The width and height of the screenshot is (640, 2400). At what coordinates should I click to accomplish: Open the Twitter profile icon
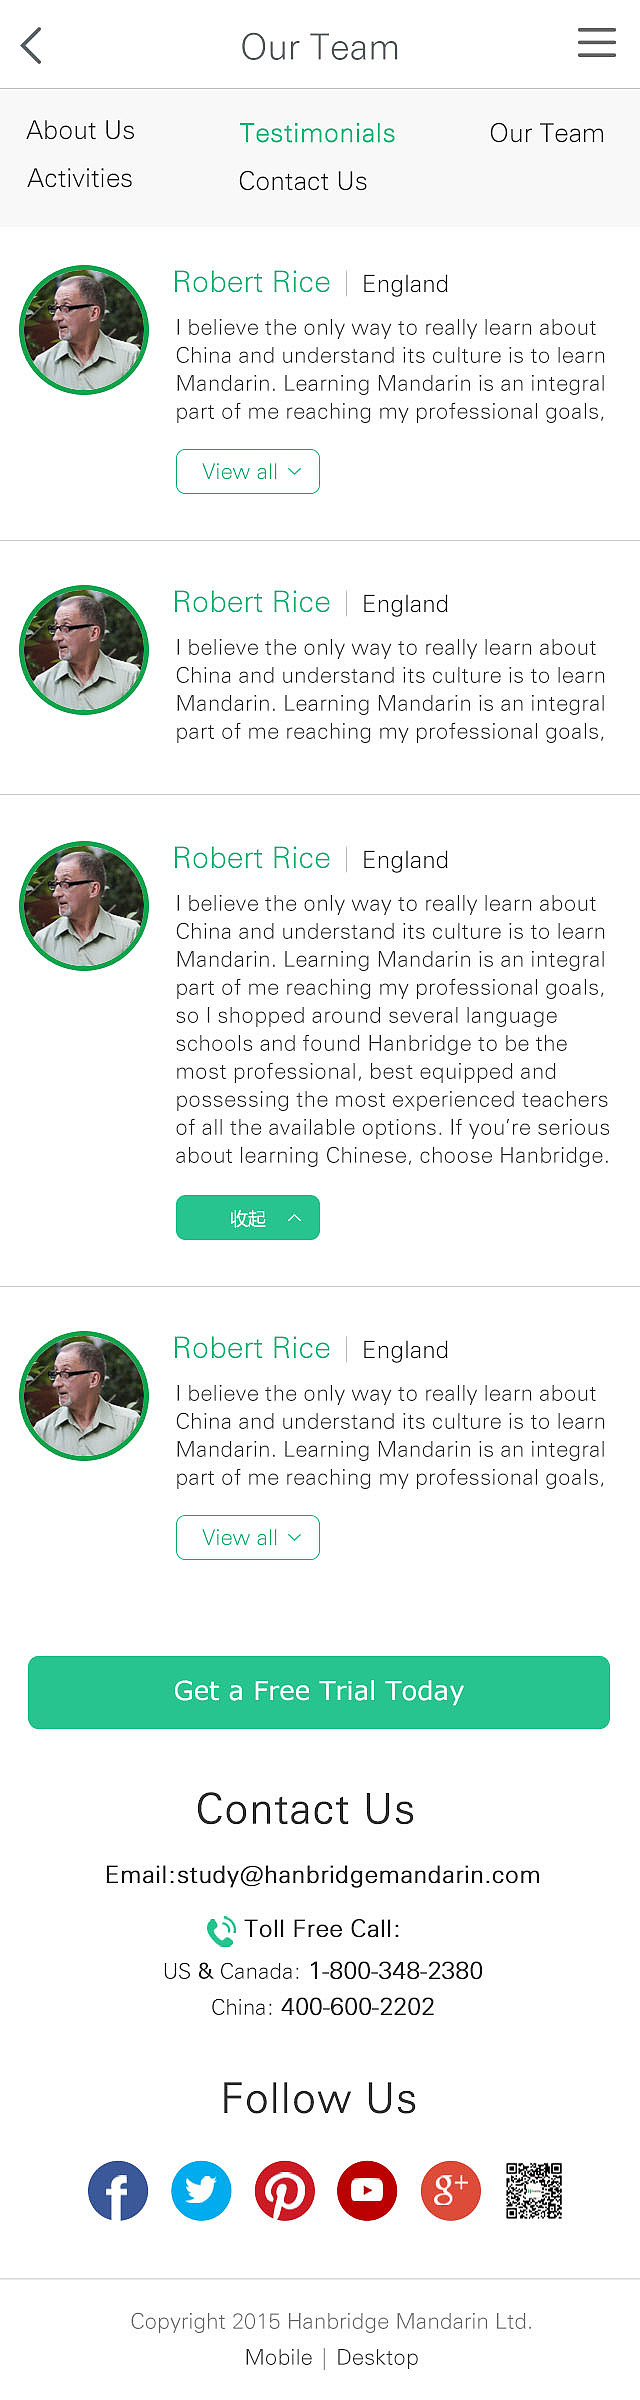point(201,2190)
